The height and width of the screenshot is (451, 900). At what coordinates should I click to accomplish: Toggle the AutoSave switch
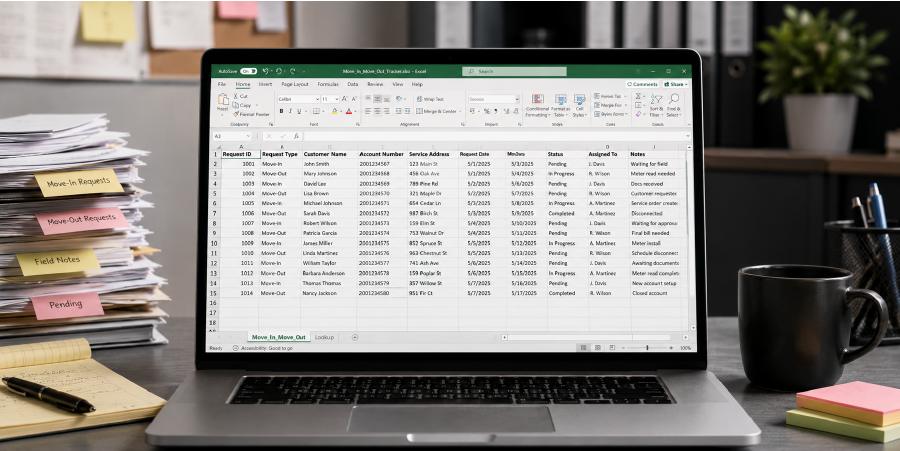tap(249, 71)
